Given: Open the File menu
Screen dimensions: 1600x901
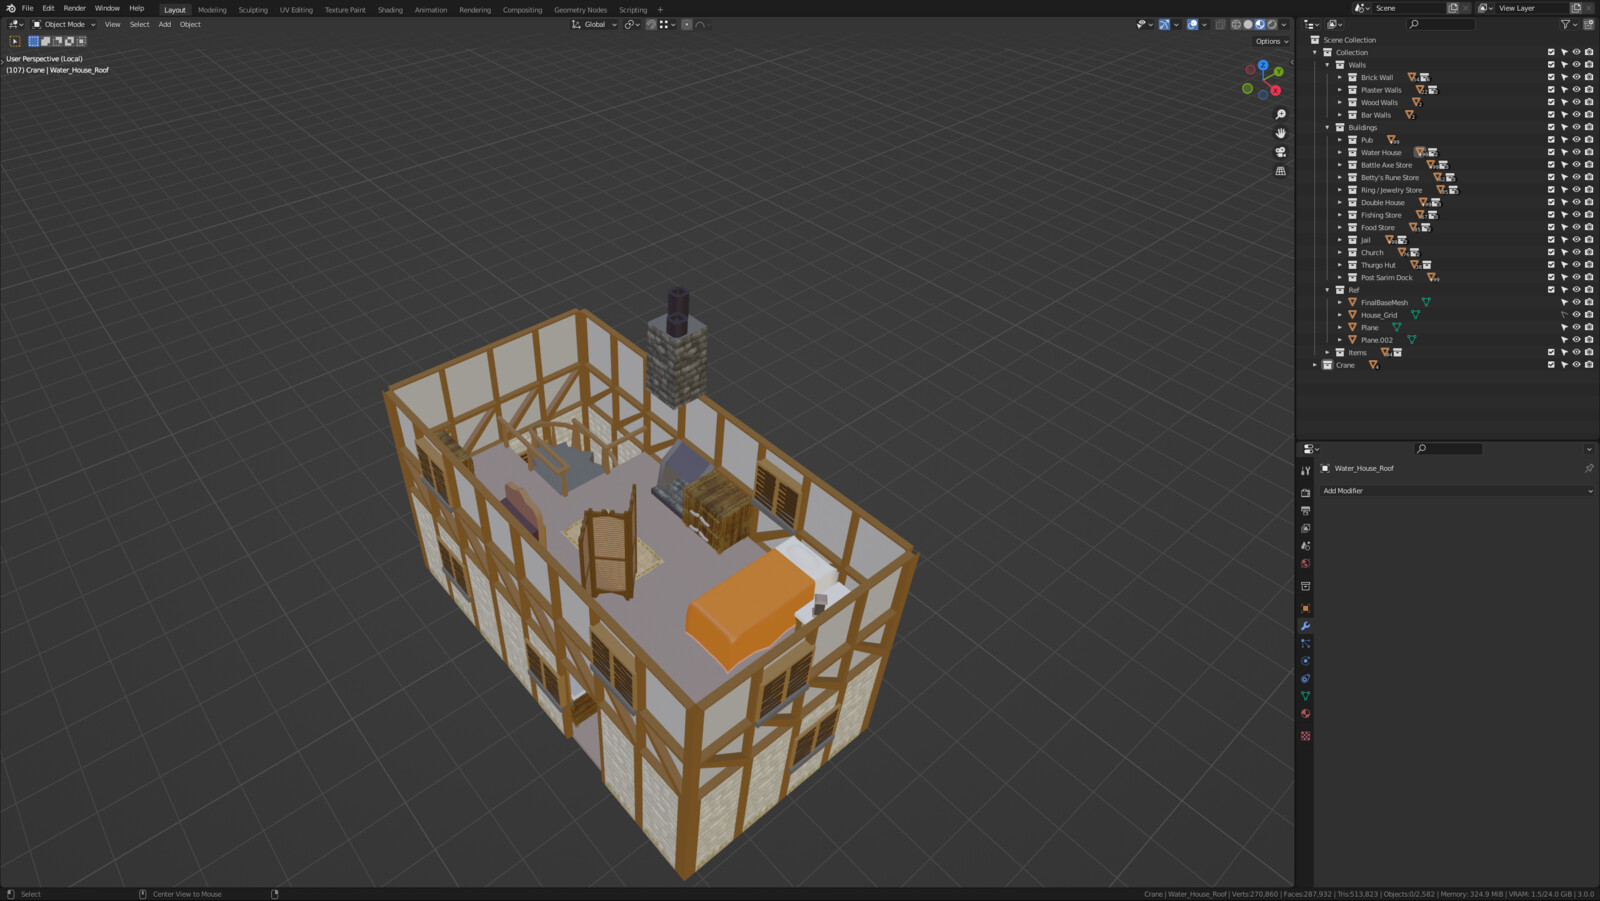Looking at the screenshot, I should [x=28, y=8].
